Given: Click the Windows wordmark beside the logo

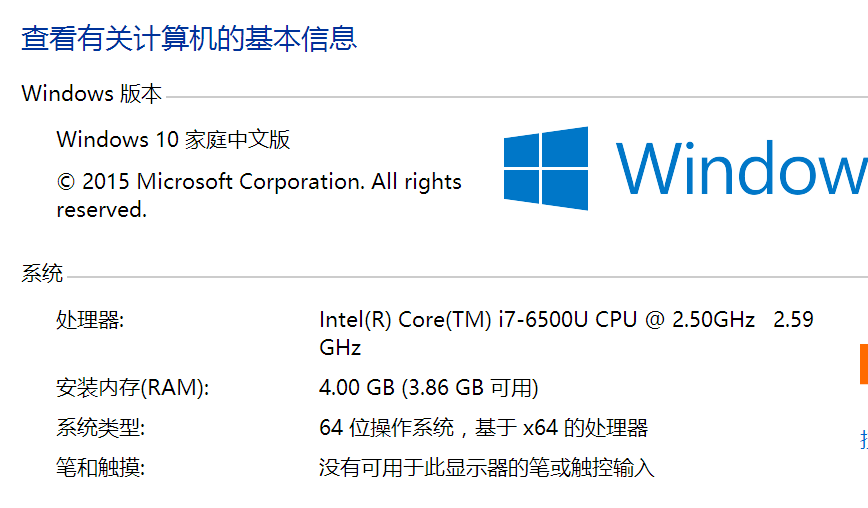Looking at the screenshot, I should click(740, 168).
